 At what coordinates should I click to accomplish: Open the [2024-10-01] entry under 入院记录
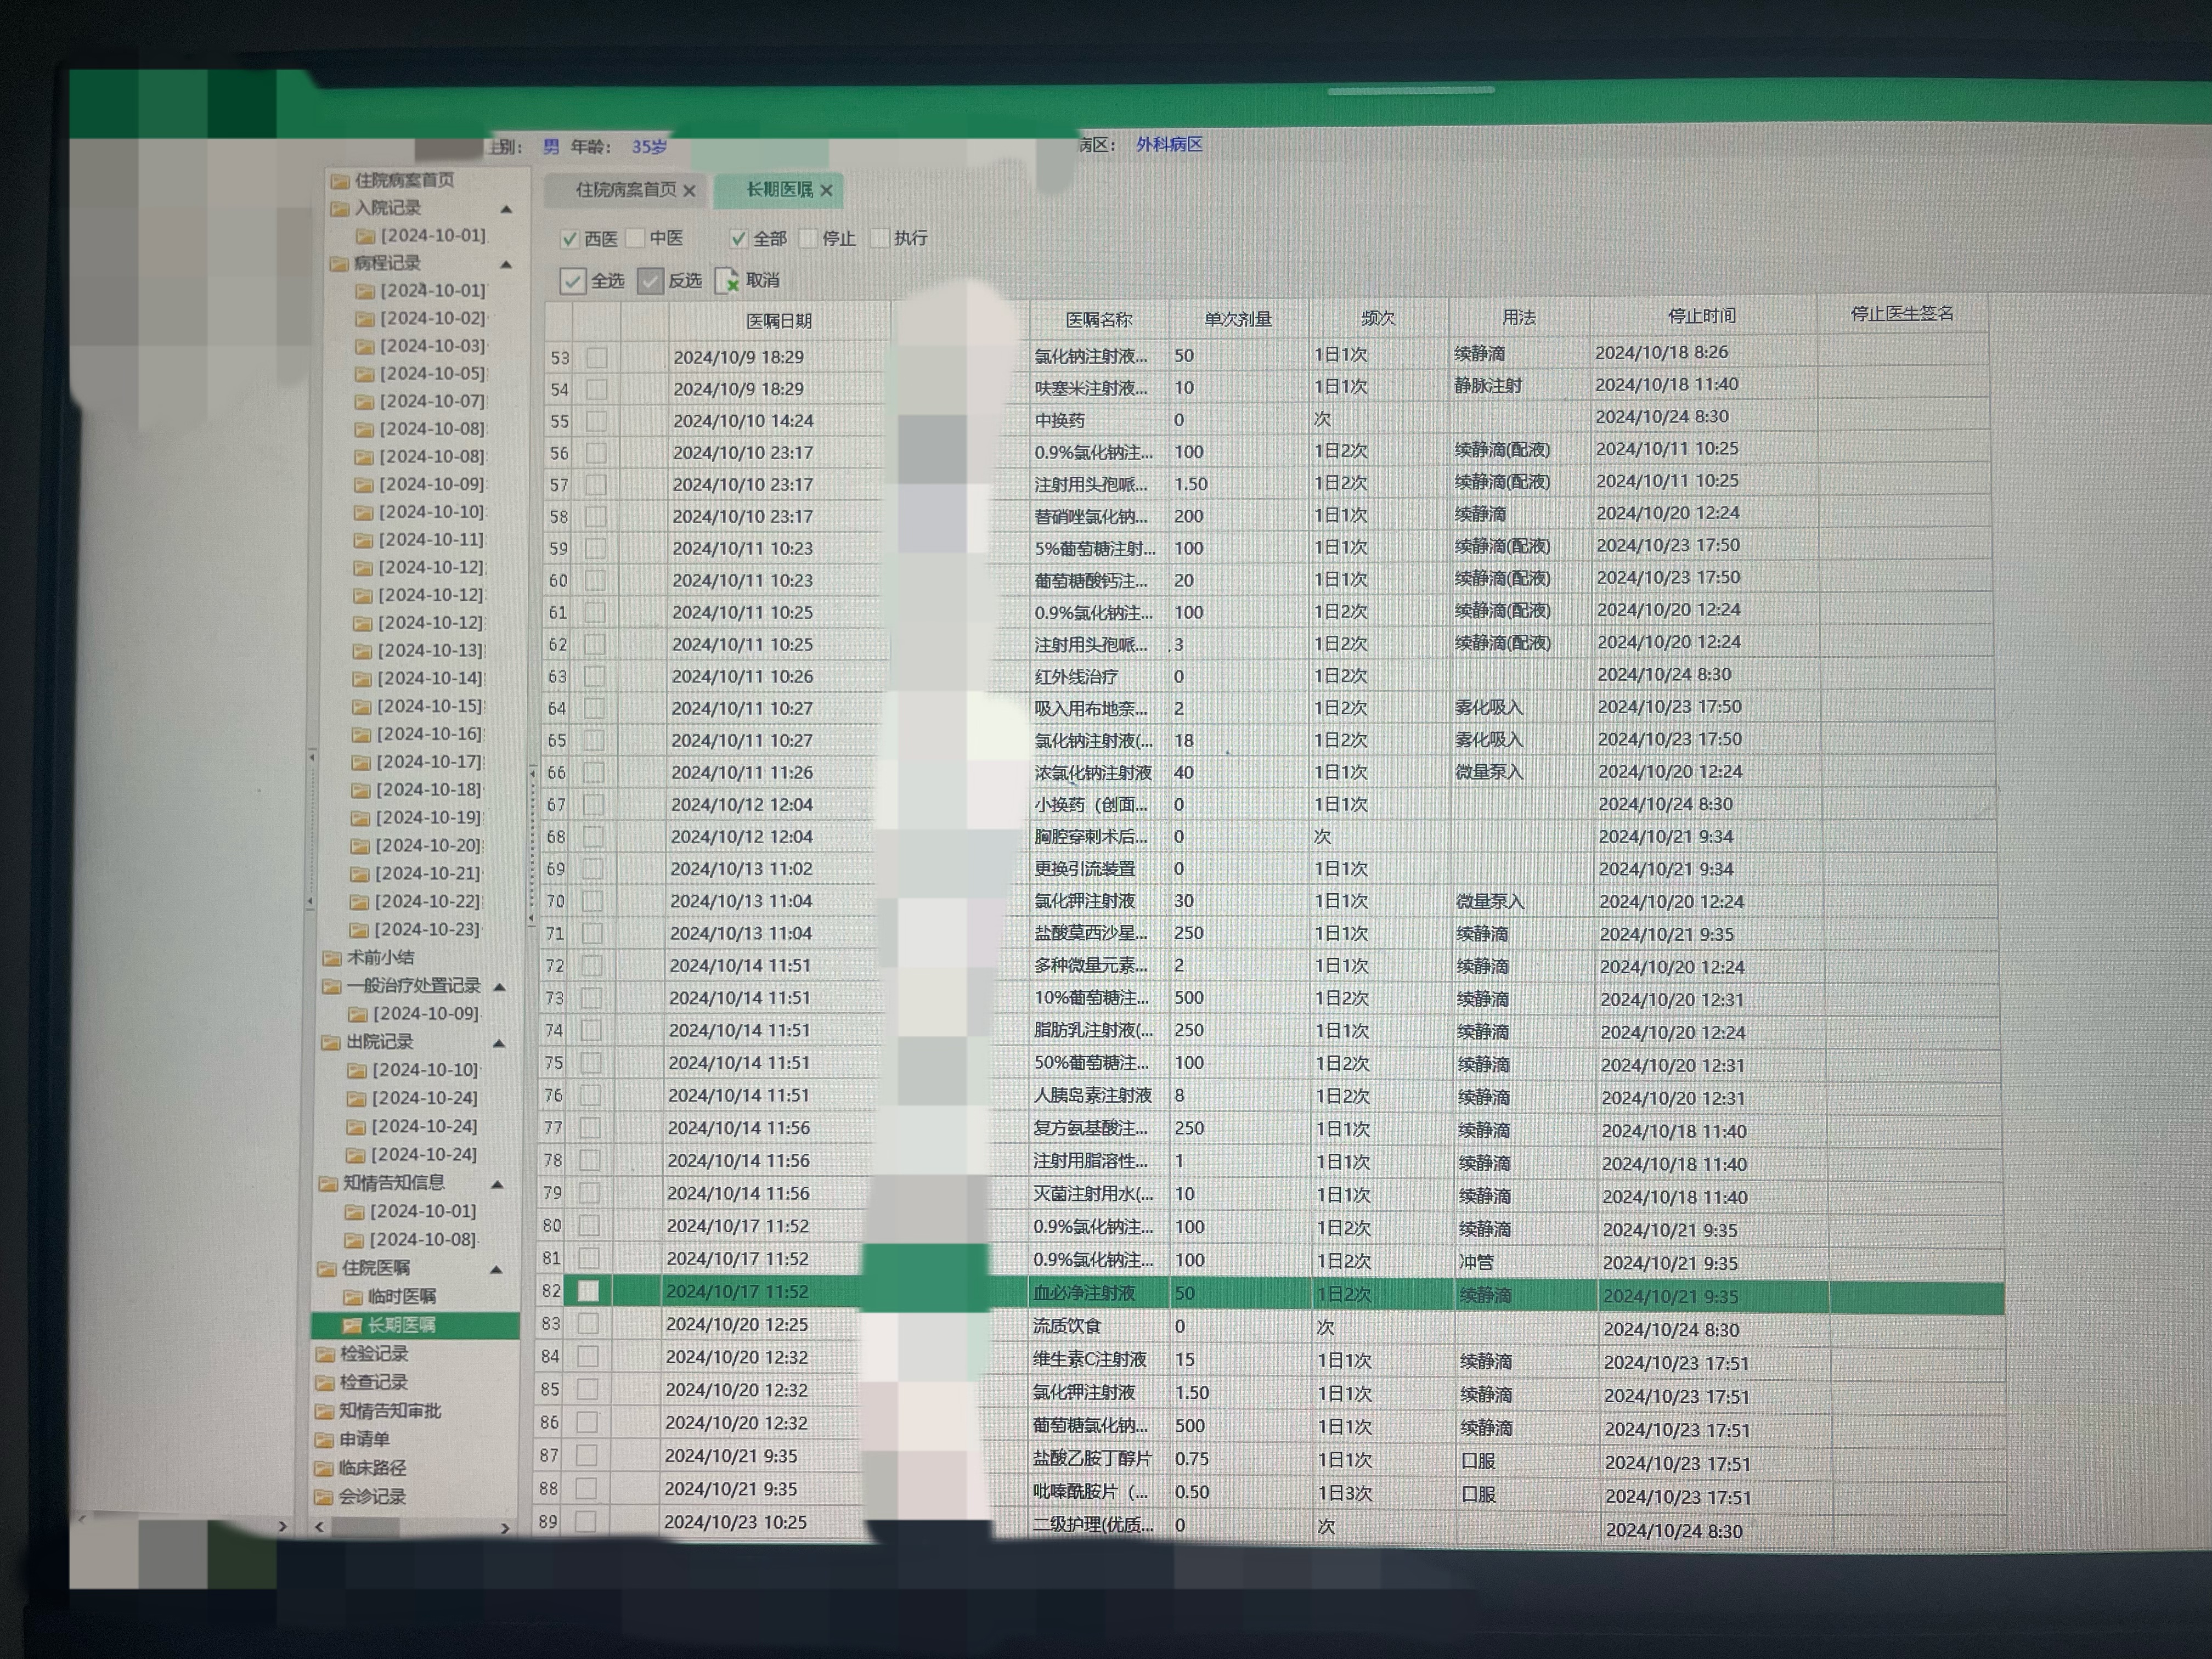click(421, 236)
